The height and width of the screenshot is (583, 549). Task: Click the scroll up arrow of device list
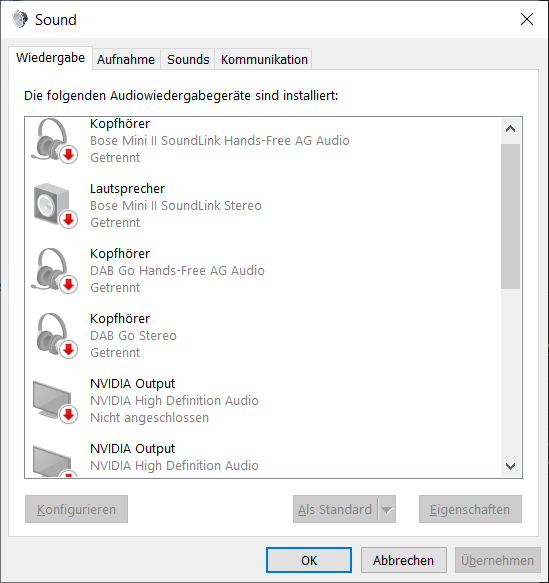[x=510, y=129]
